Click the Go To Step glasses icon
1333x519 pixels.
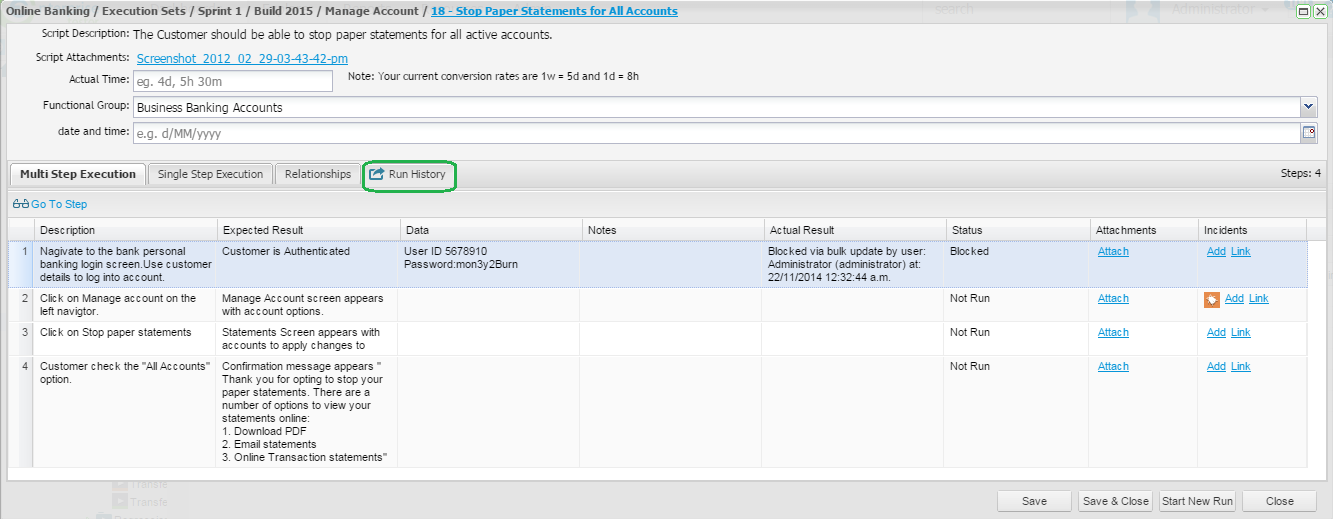coord(20,205)
